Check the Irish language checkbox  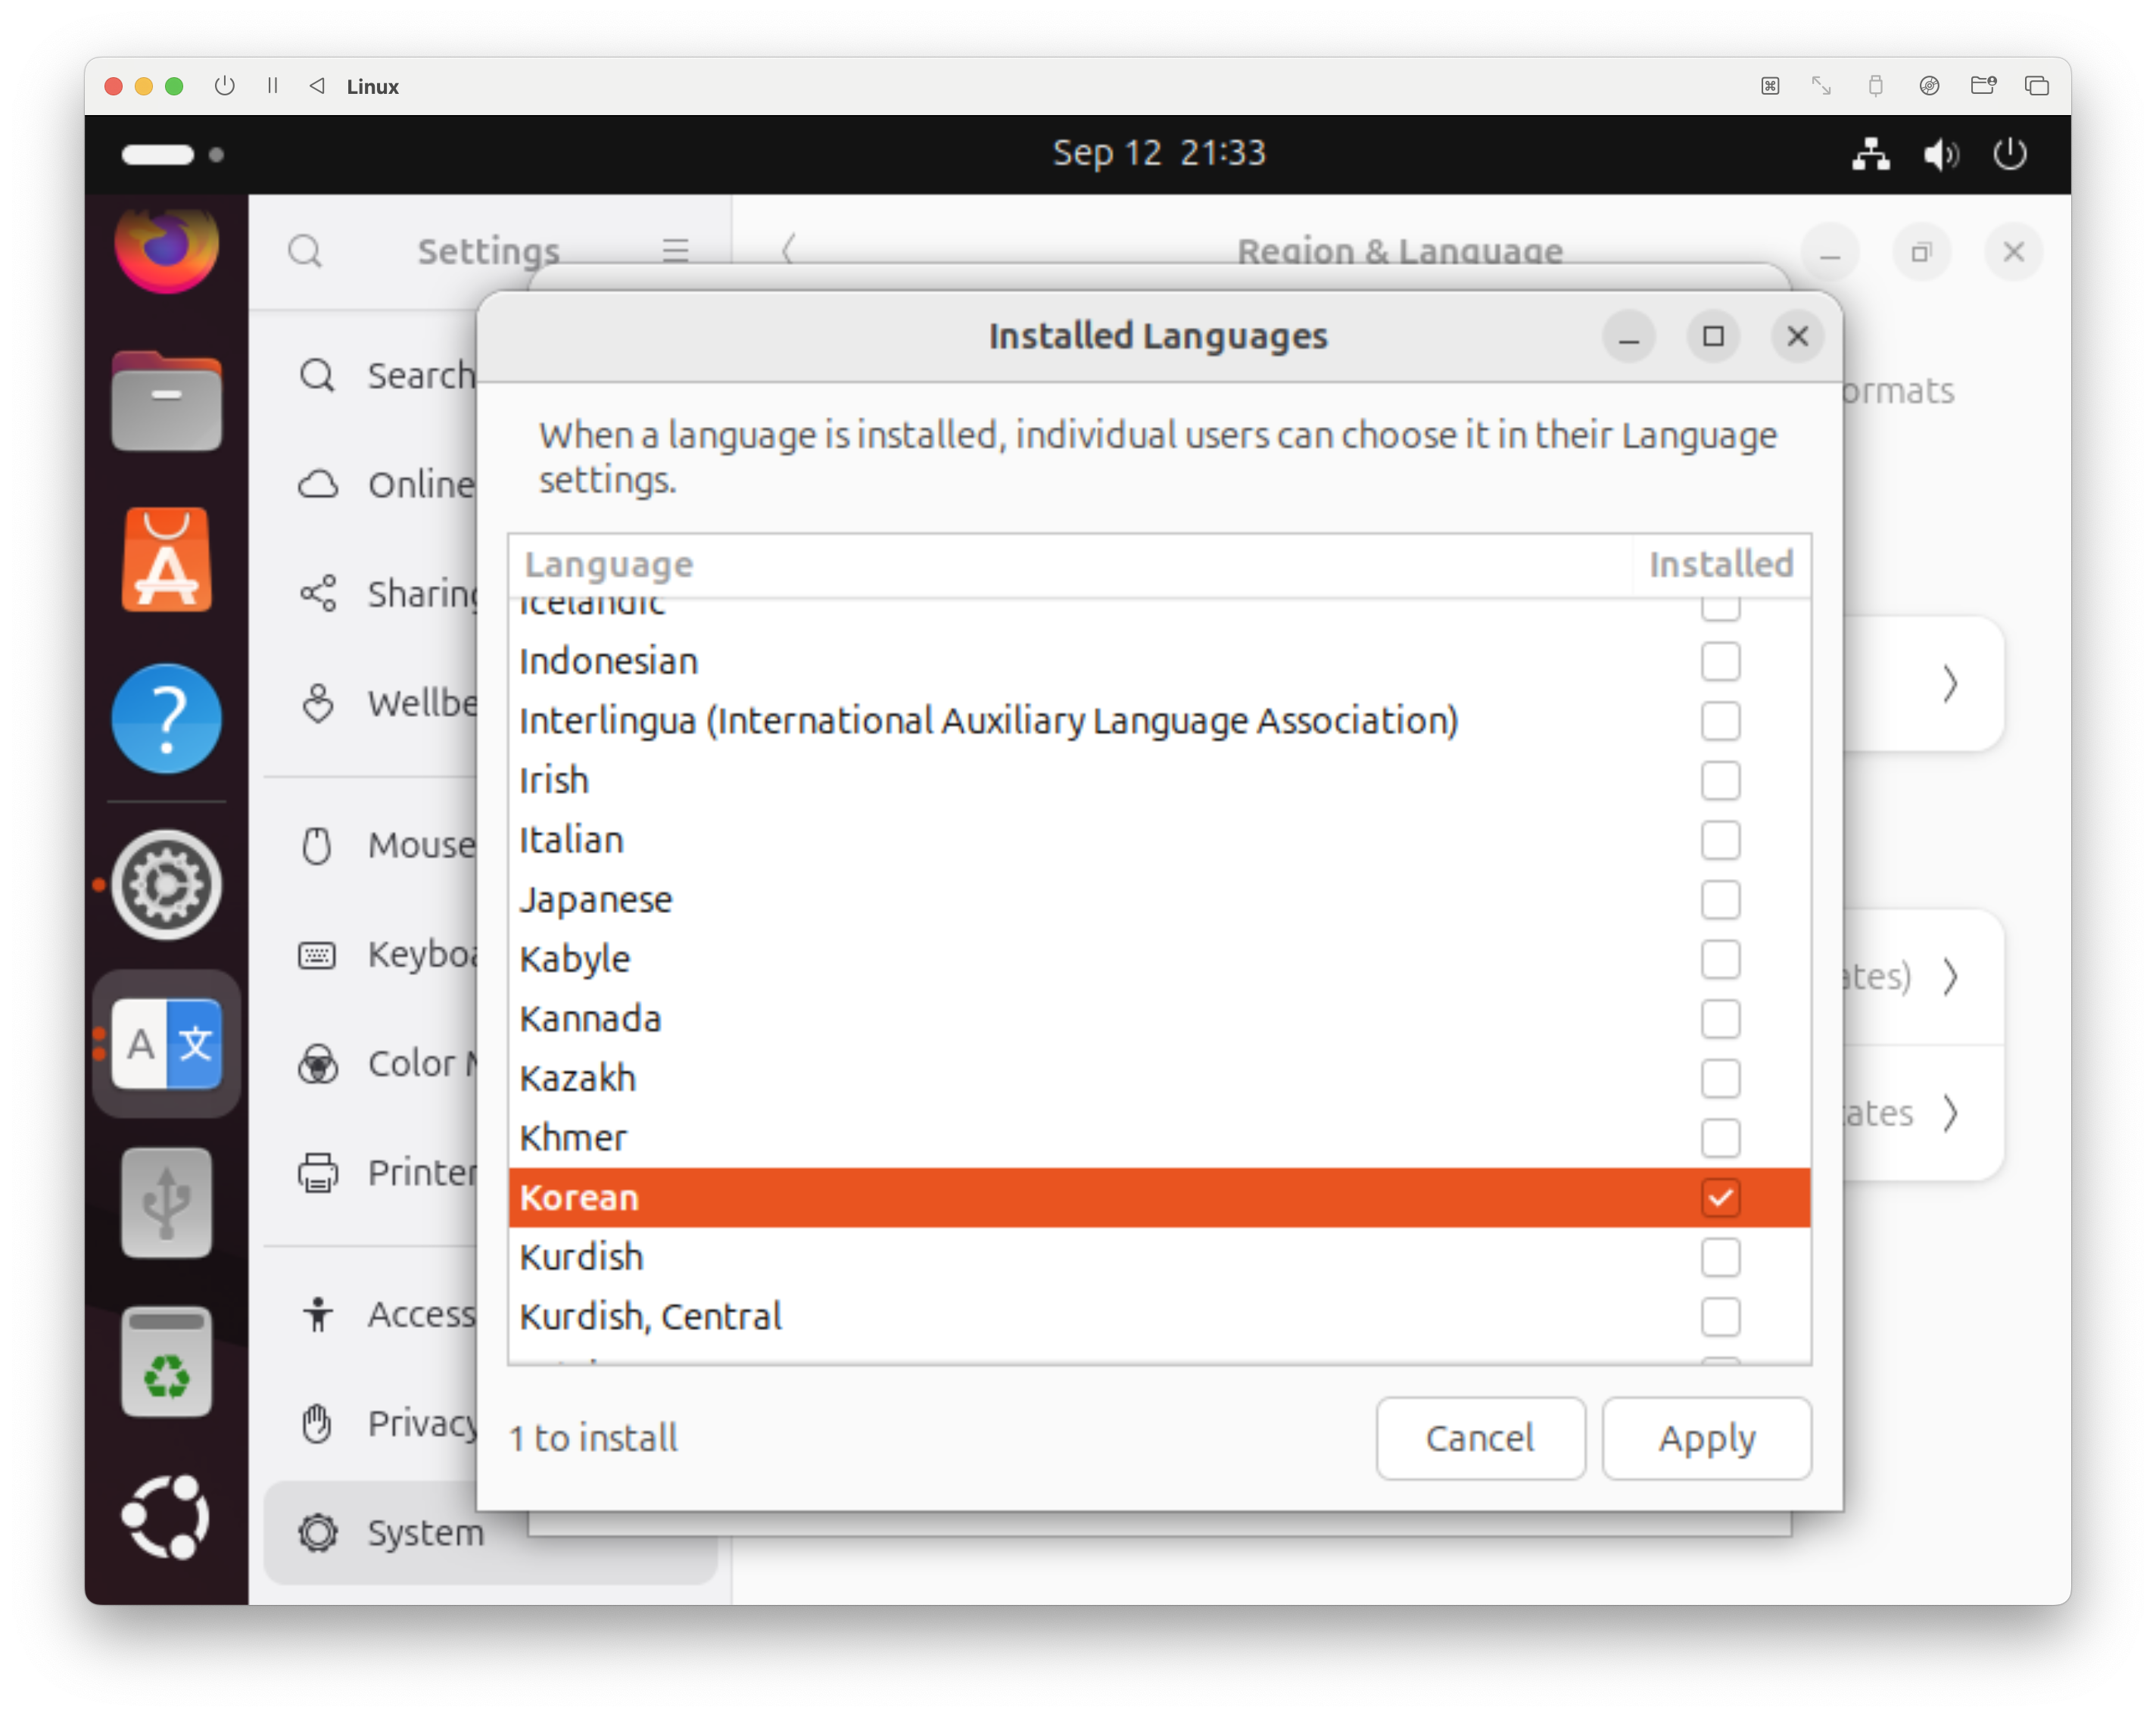[1720, 780]
